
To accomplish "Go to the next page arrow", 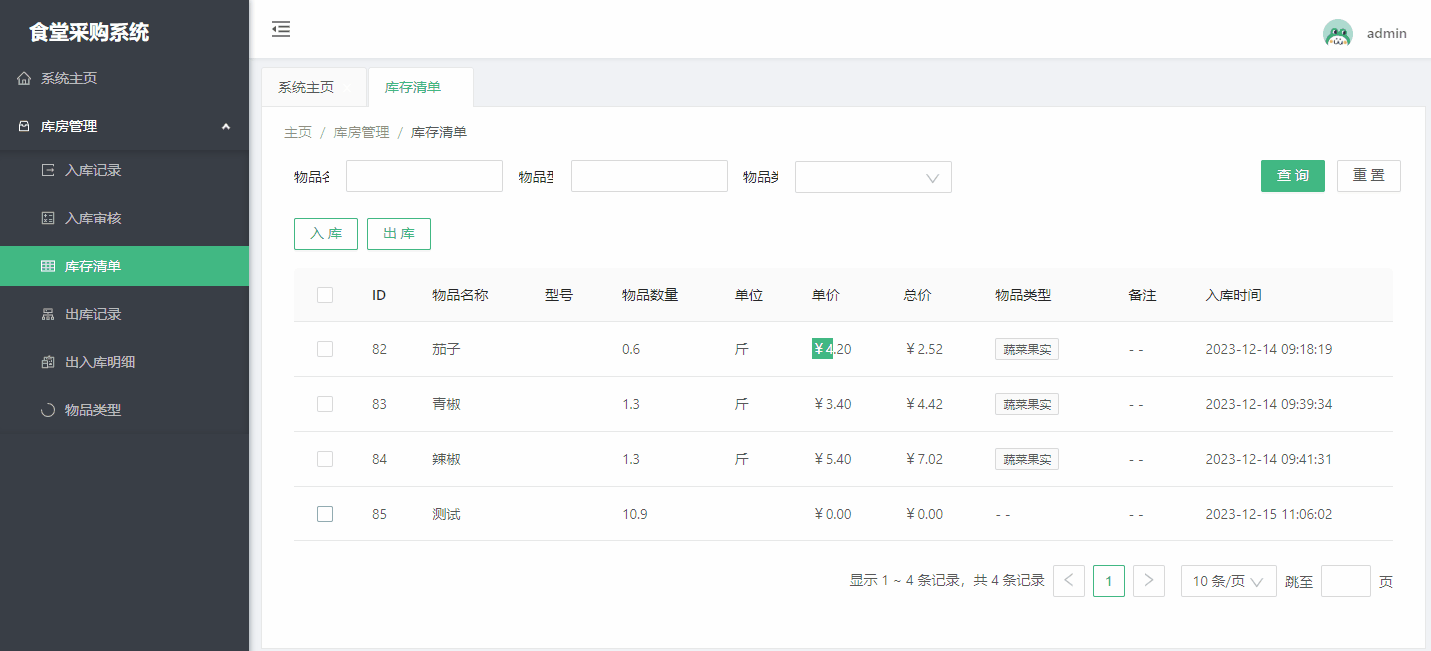I will pos(1149,581).
